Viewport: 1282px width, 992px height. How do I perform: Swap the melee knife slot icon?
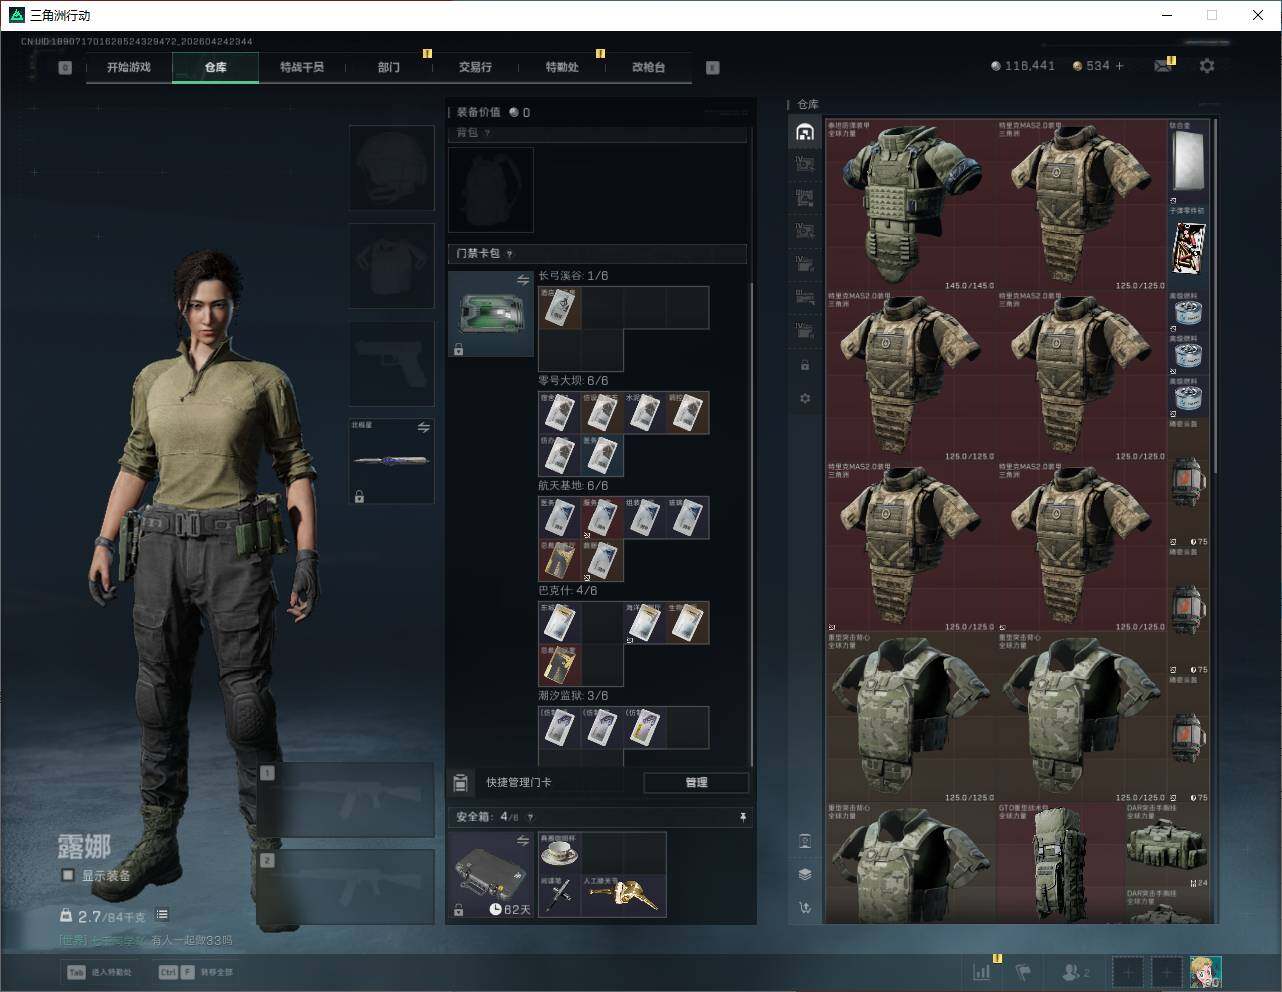[423, 428]
